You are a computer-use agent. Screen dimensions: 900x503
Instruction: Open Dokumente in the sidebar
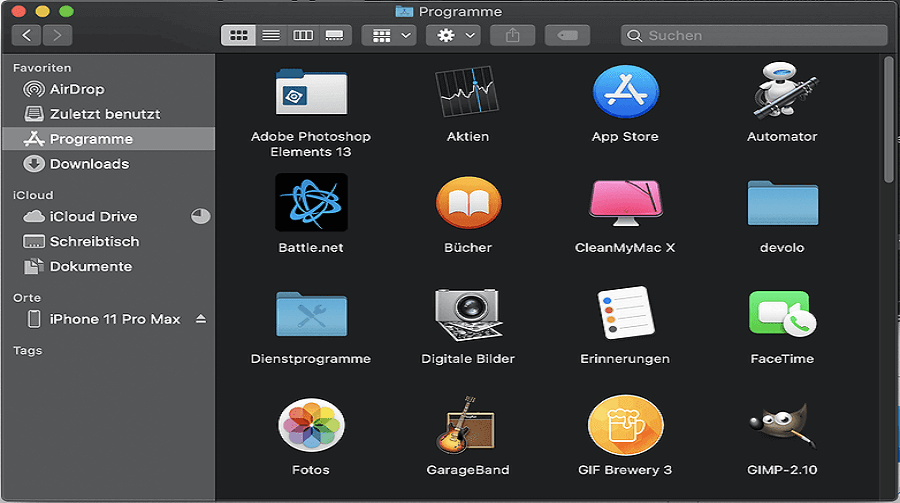108,266
